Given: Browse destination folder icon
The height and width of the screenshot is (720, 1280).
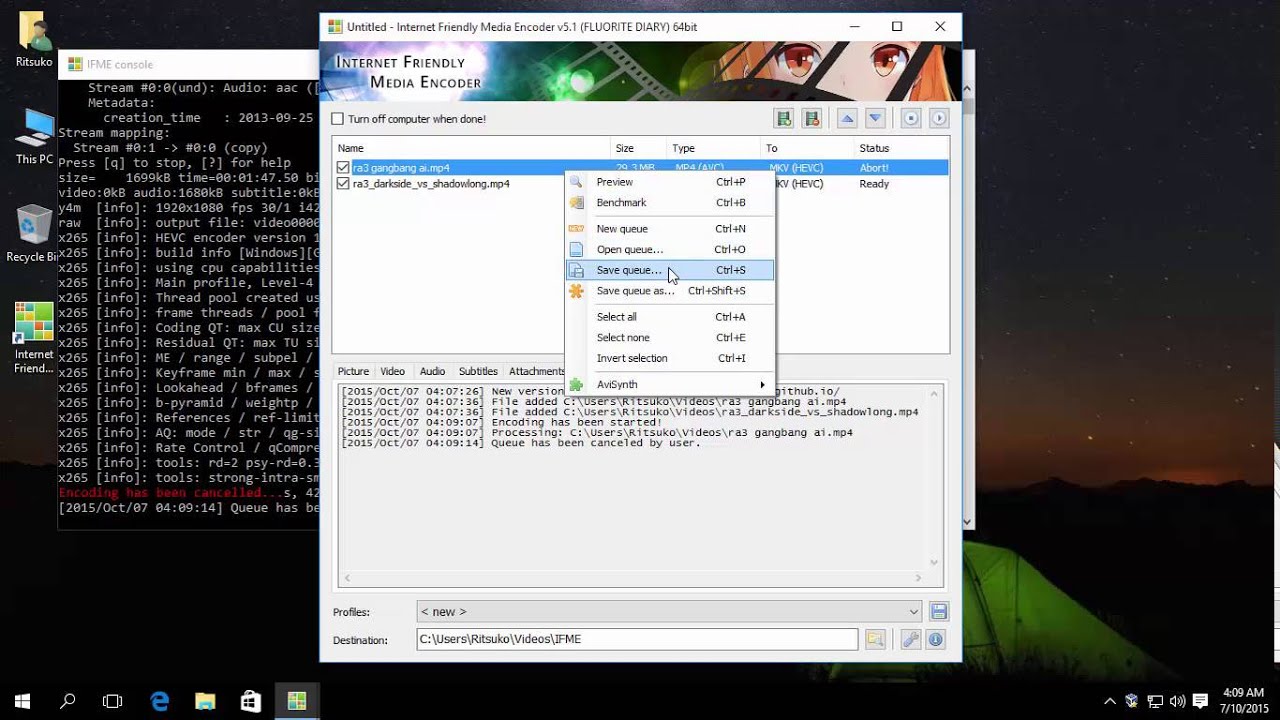Looking at the screenshot, I should (875, 639).
